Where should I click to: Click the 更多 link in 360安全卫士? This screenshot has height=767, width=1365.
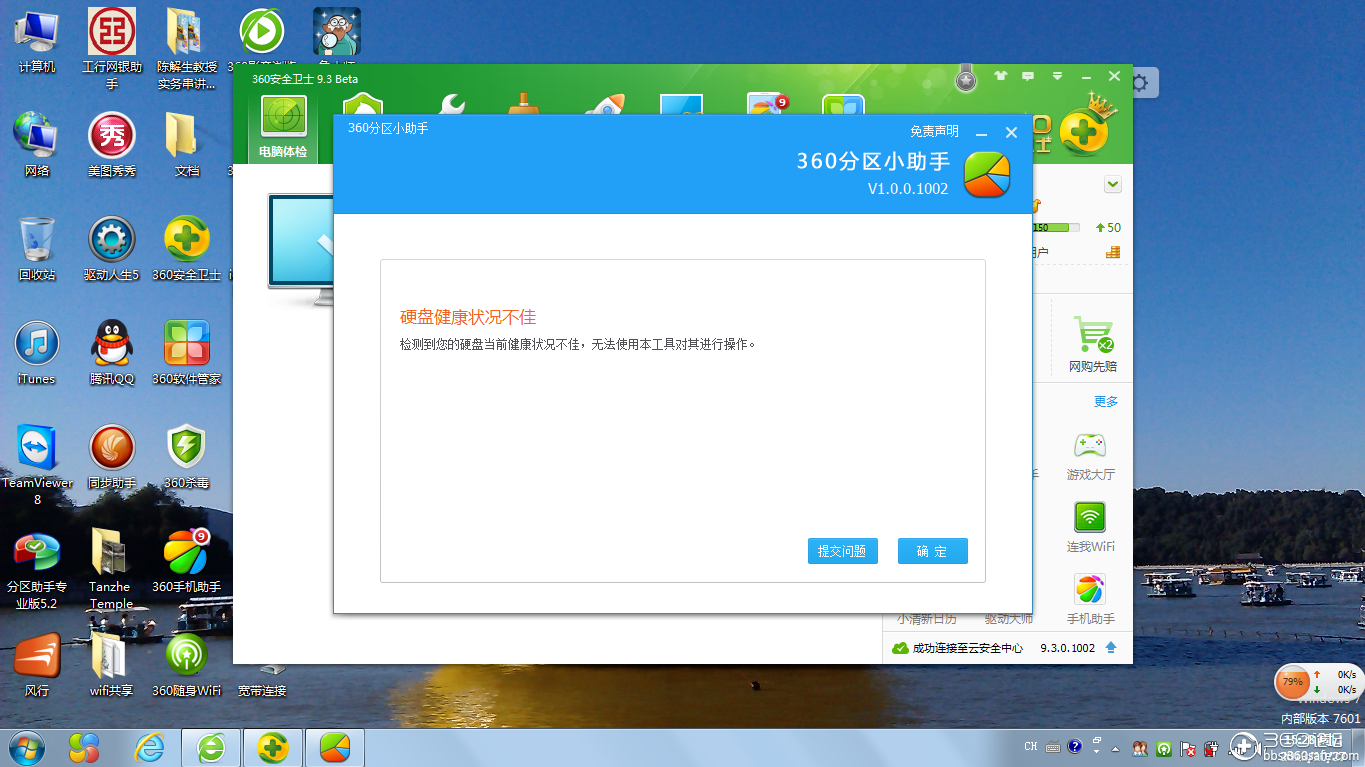(1106, 401)
